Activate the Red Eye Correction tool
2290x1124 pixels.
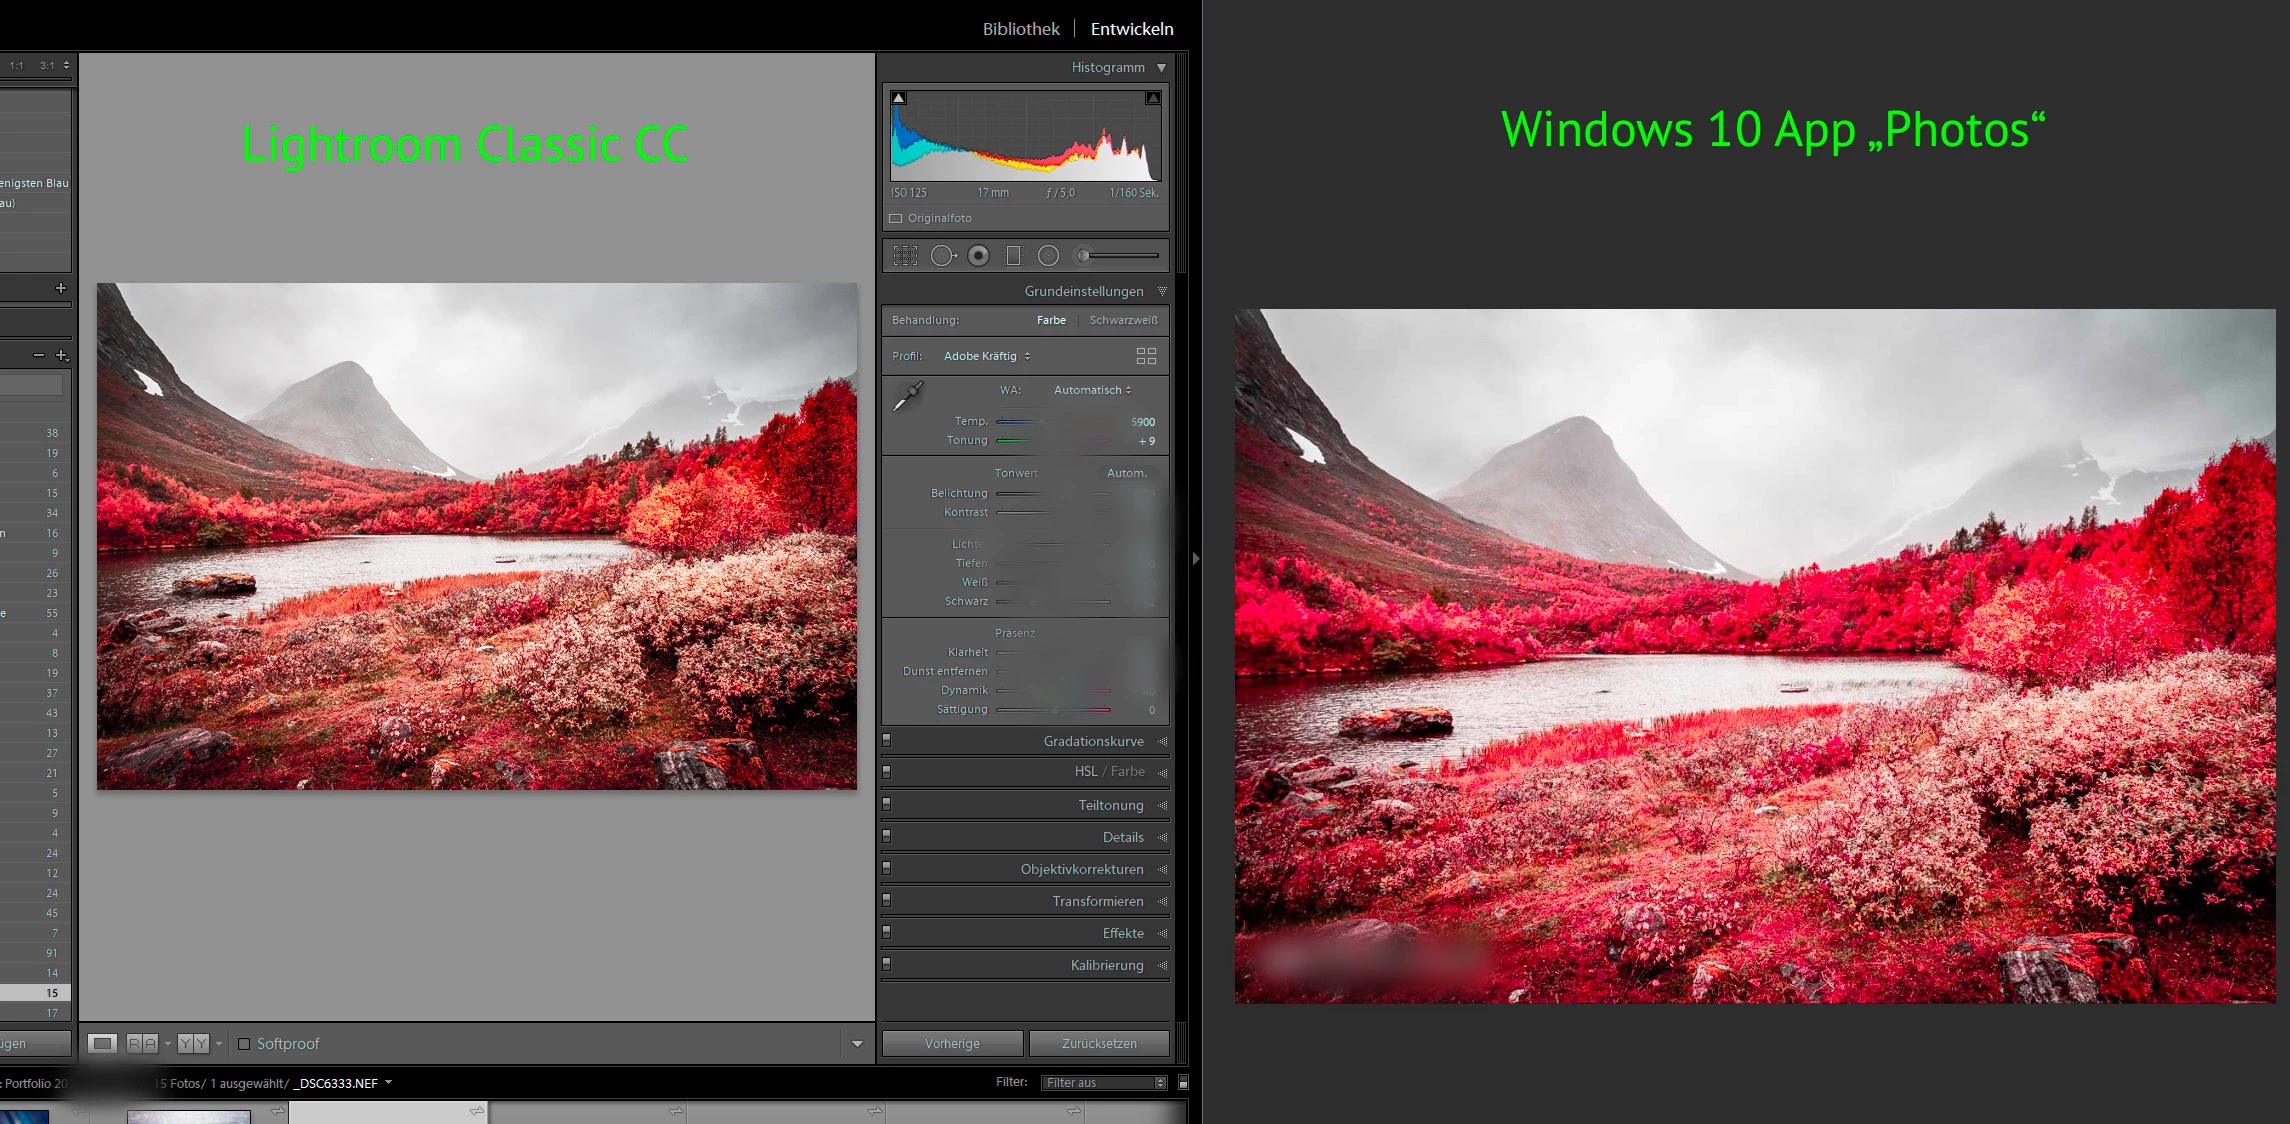[x=979, y=256]
